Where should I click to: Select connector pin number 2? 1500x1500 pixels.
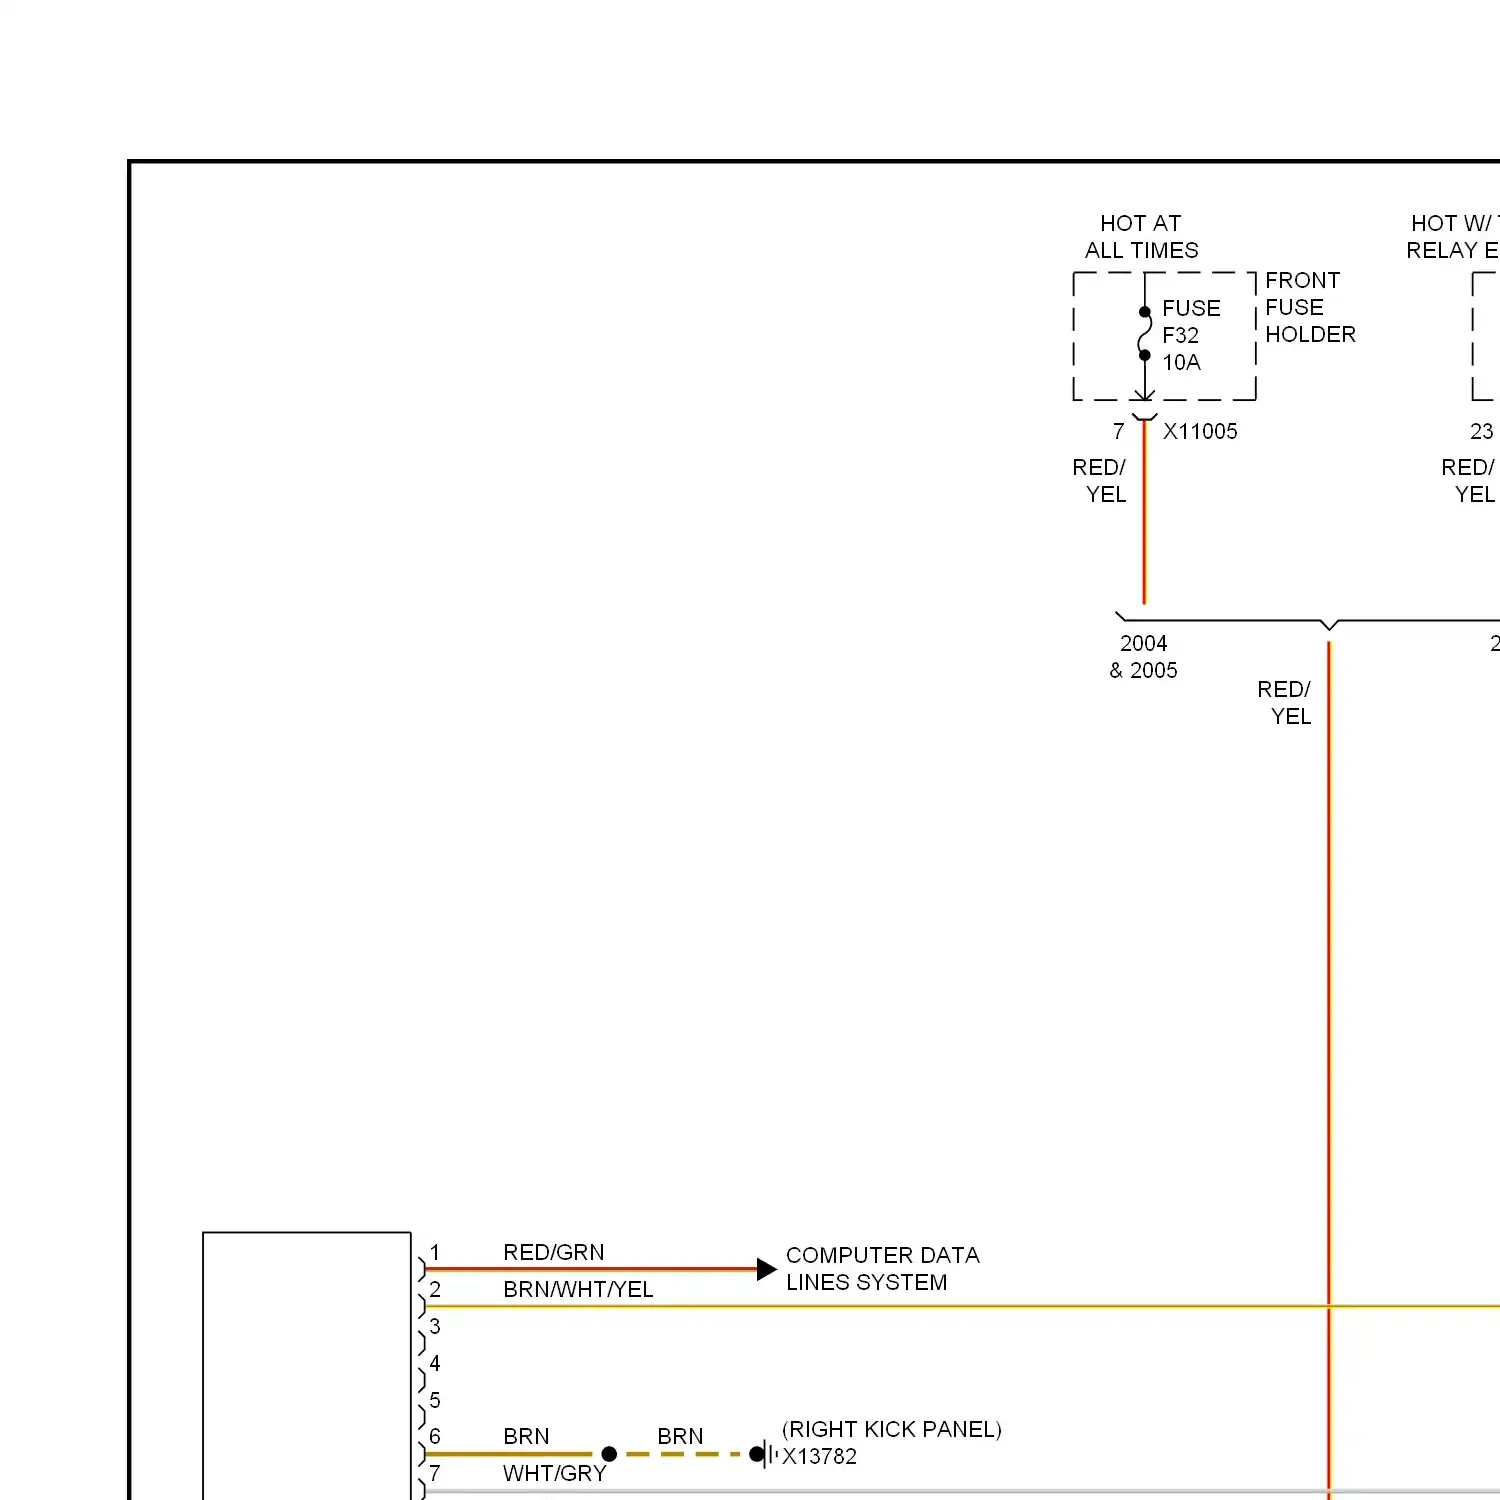pos(435,1289)
